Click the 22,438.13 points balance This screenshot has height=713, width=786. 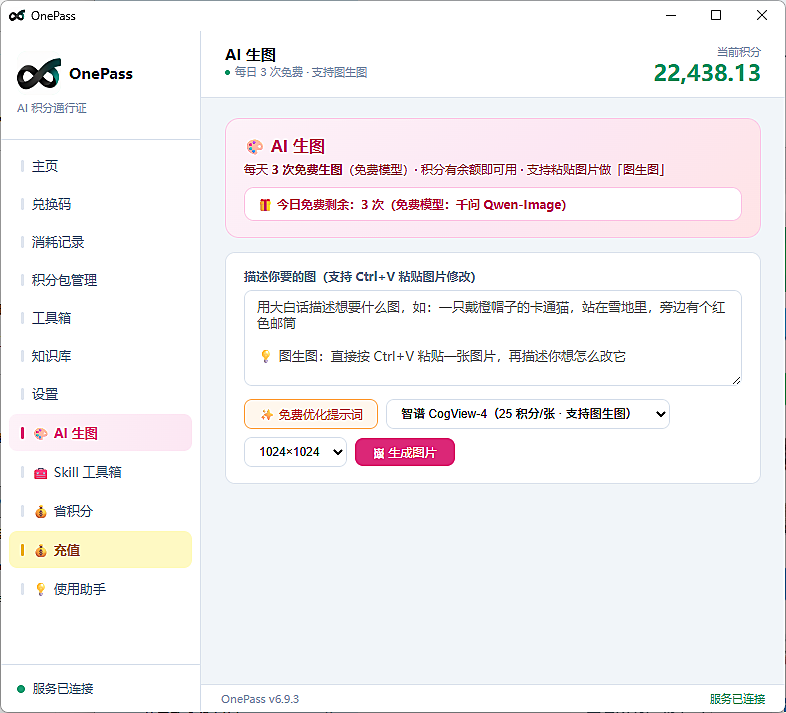pos(707,73)
